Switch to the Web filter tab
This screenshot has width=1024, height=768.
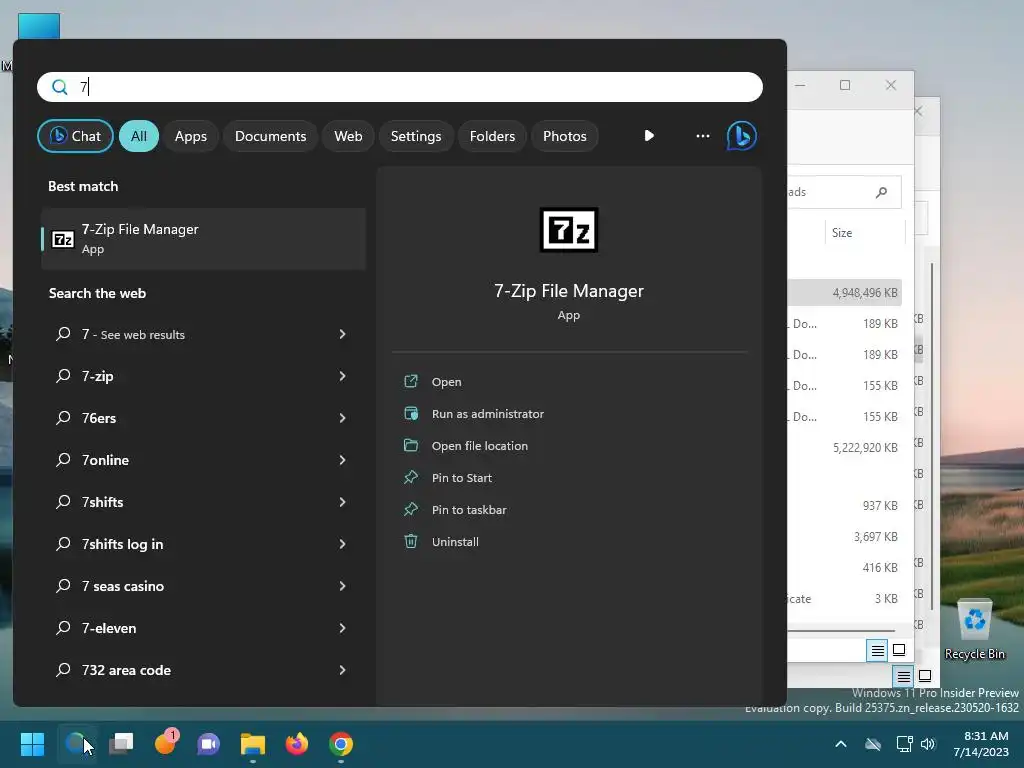(x=348, y=136)
